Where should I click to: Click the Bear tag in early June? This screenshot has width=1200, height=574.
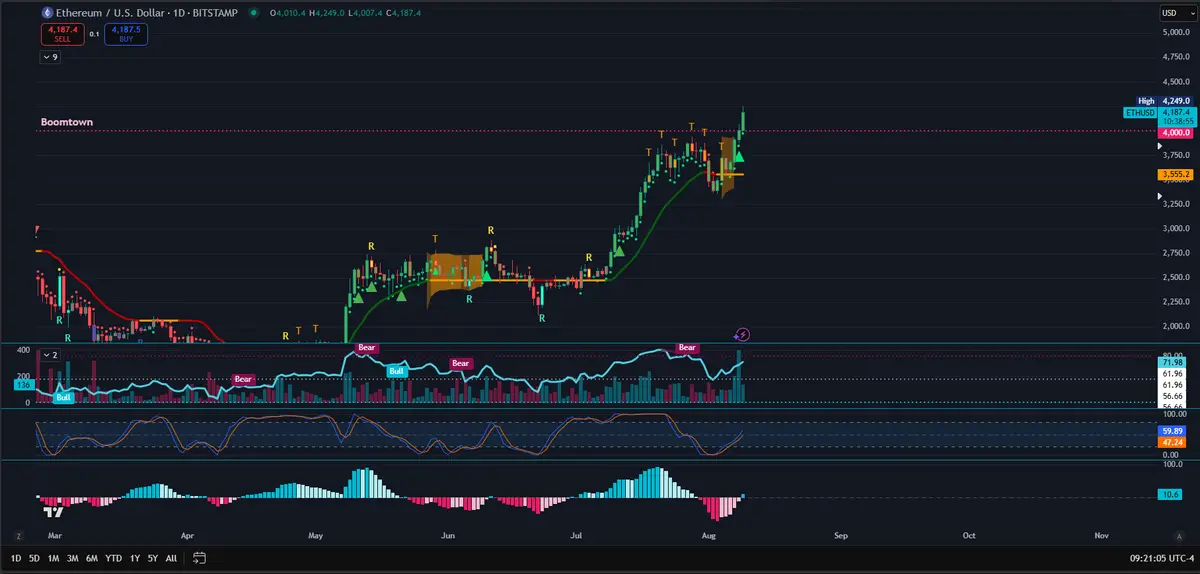pos(460,363)
